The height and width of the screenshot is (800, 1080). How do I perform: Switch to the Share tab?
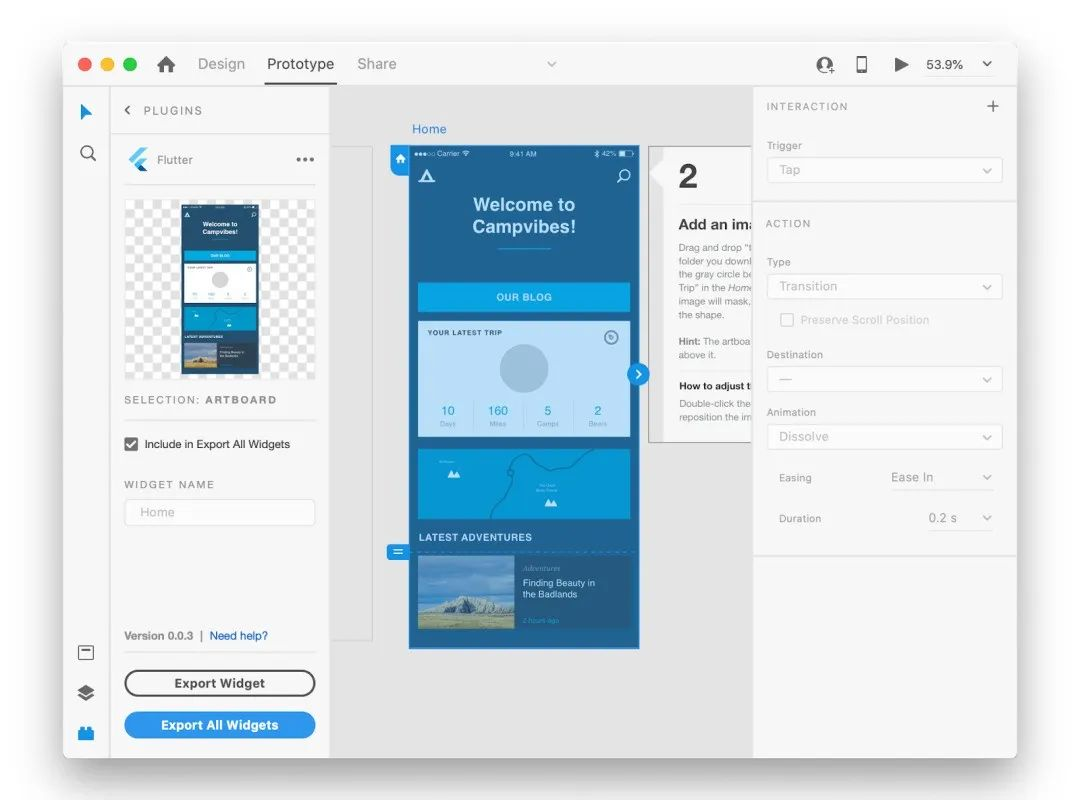(x=377, y=64)
